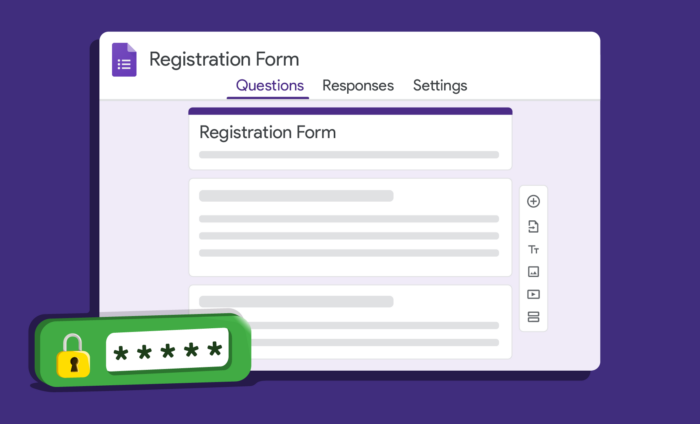Select the Registration Form title inside form card
The width and height of the screenshot is (700, 424).
[x=267, y=132]
